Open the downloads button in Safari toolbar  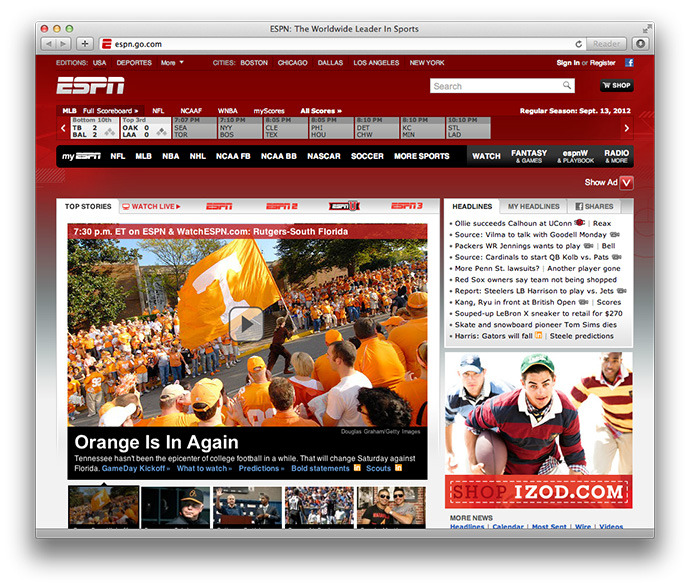coord(641,44)
